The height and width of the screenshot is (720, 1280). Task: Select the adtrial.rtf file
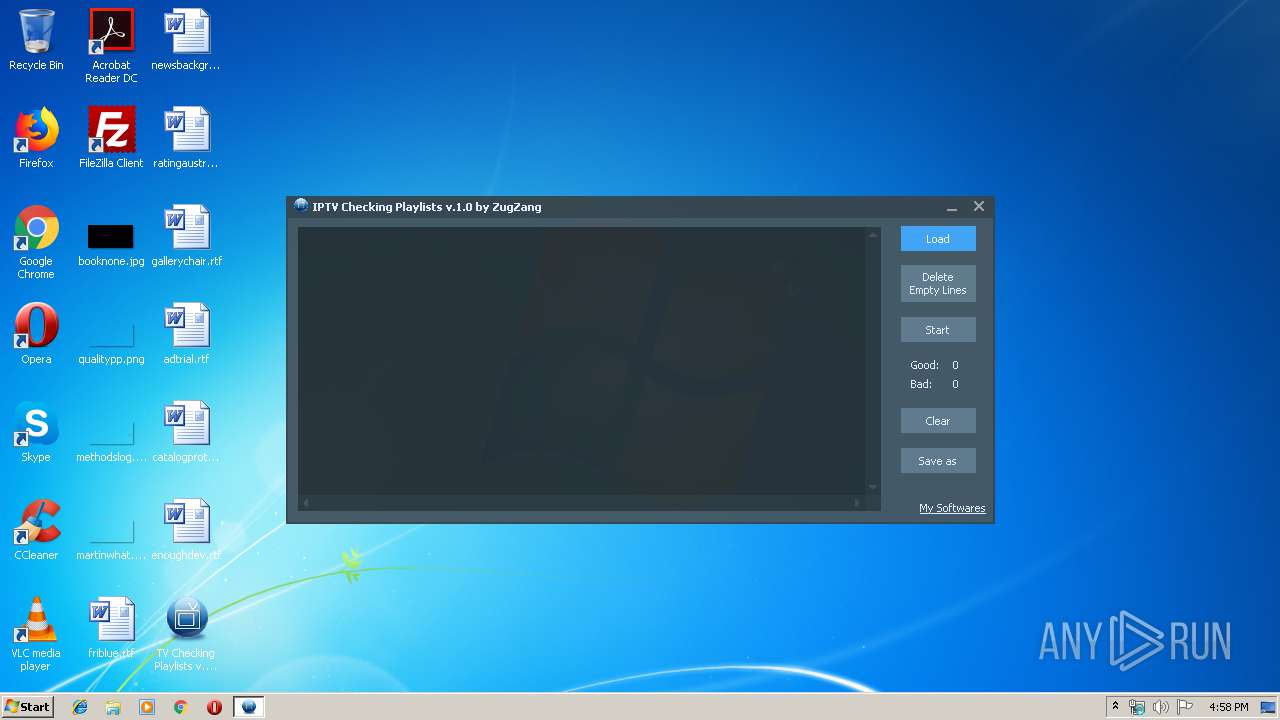[x=186, y=334]
